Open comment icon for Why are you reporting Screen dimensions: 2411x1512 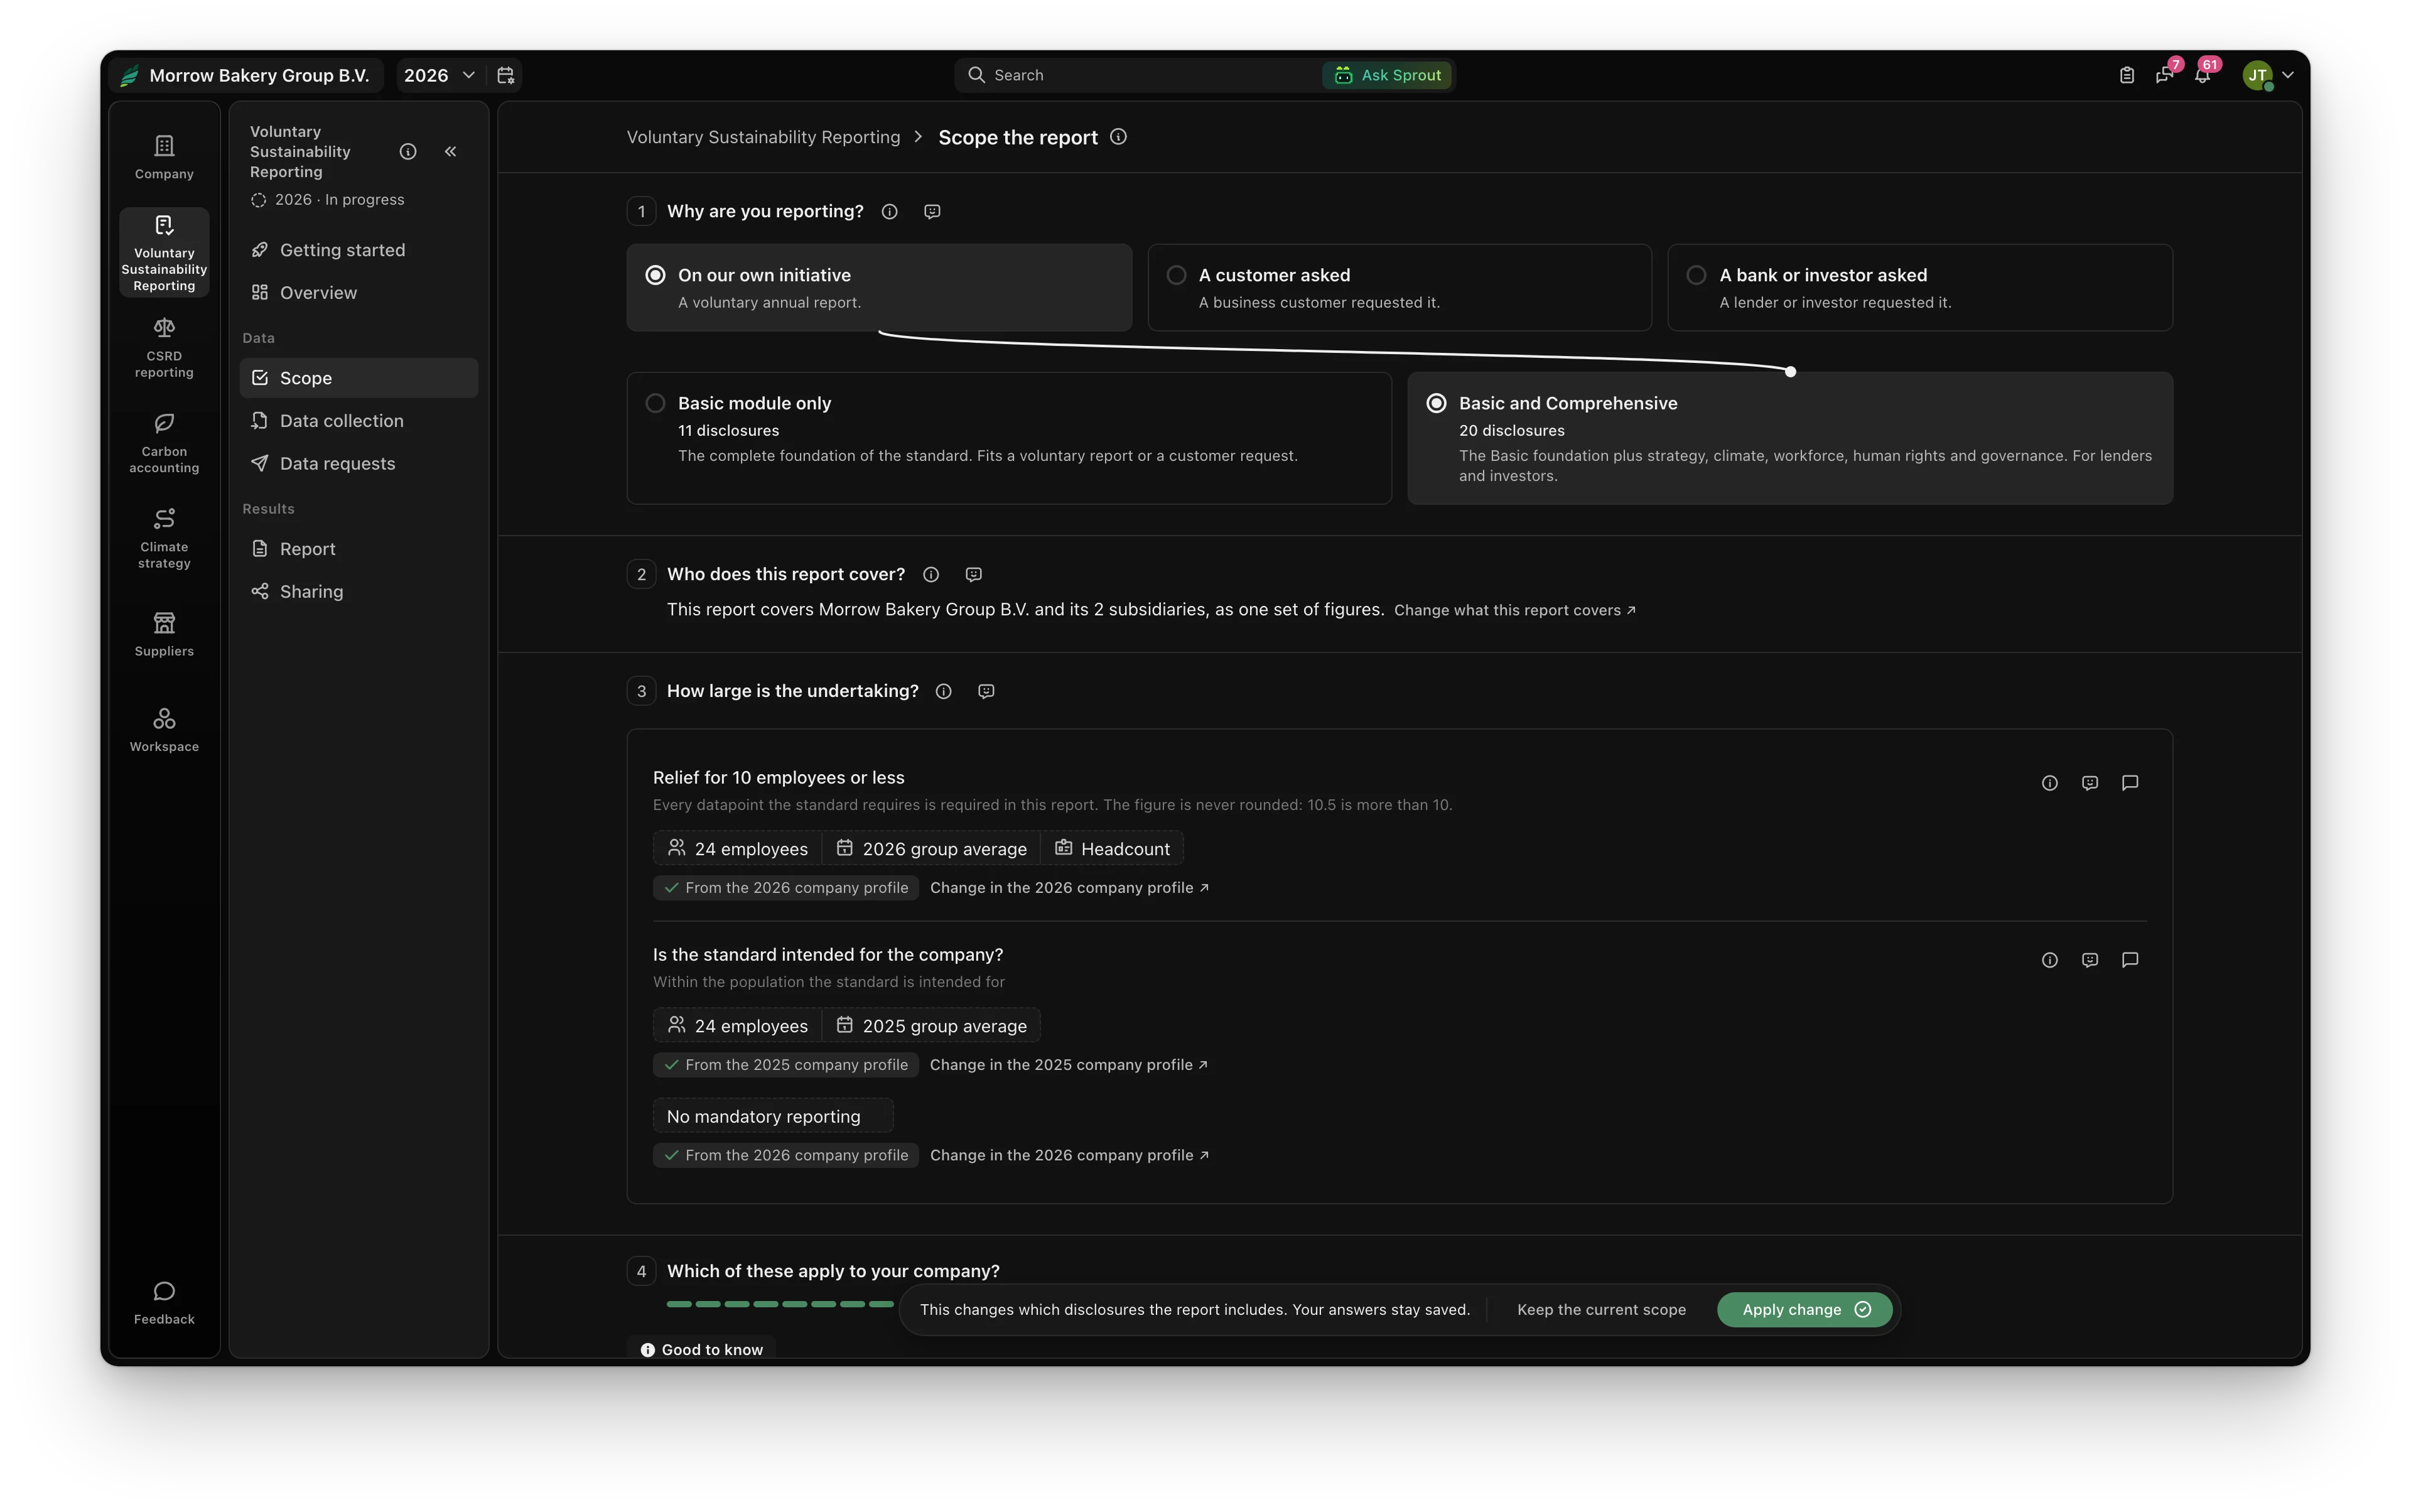(932, 211)
